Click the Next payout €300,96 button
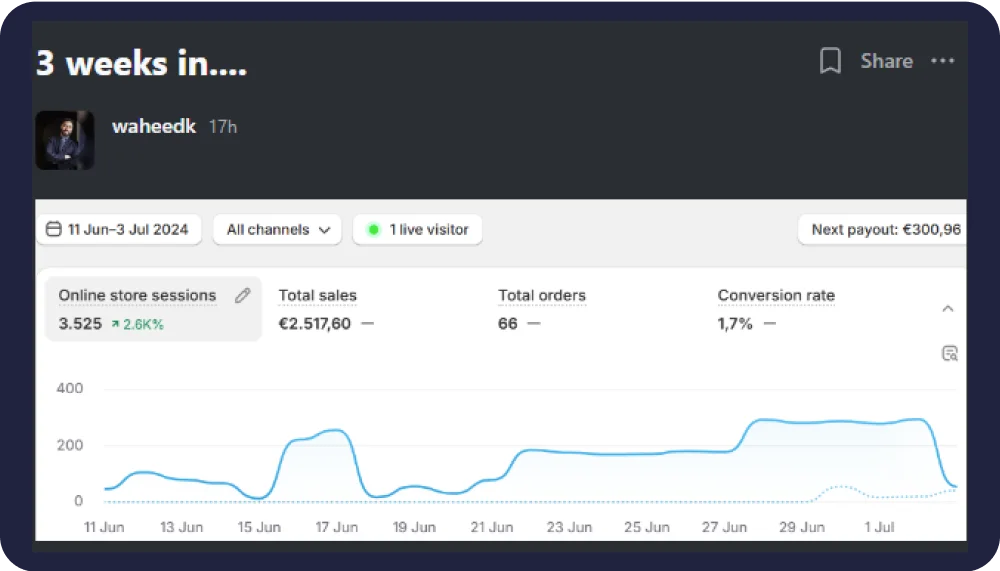 click(884, 229)
